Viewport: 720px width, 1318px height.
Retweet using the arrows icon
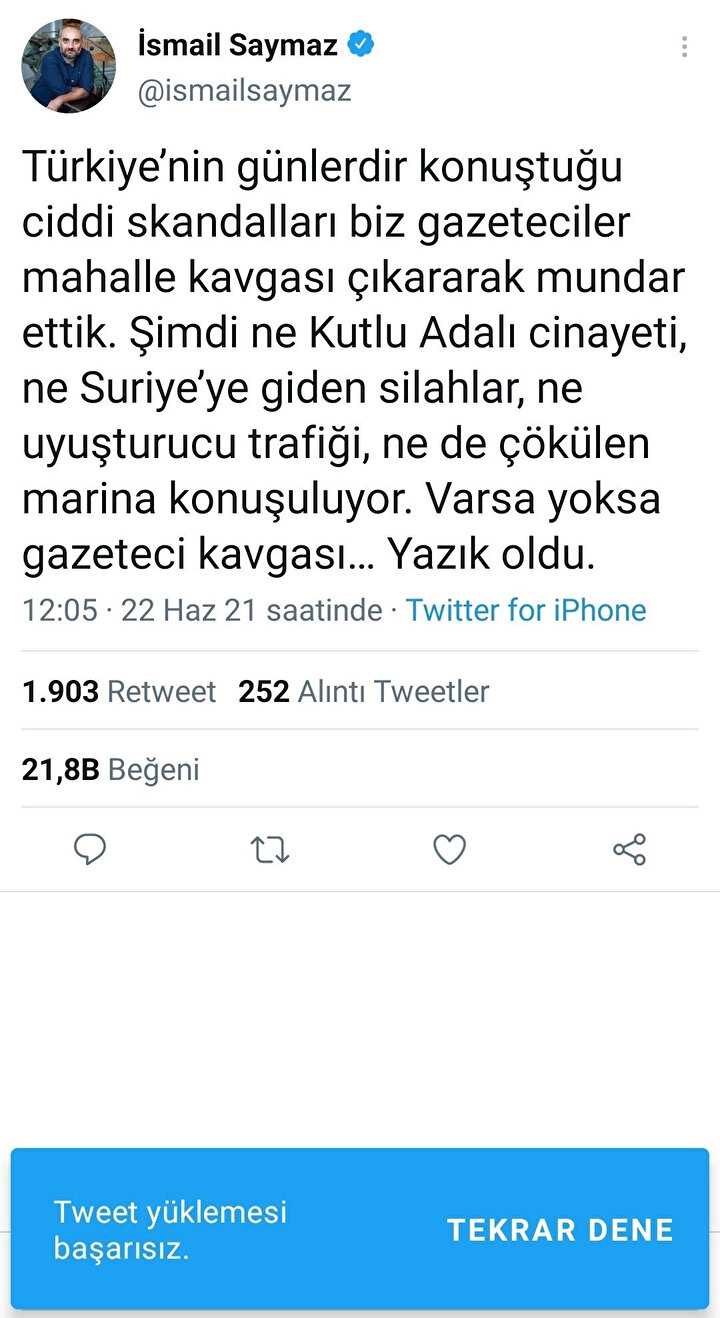269,850
